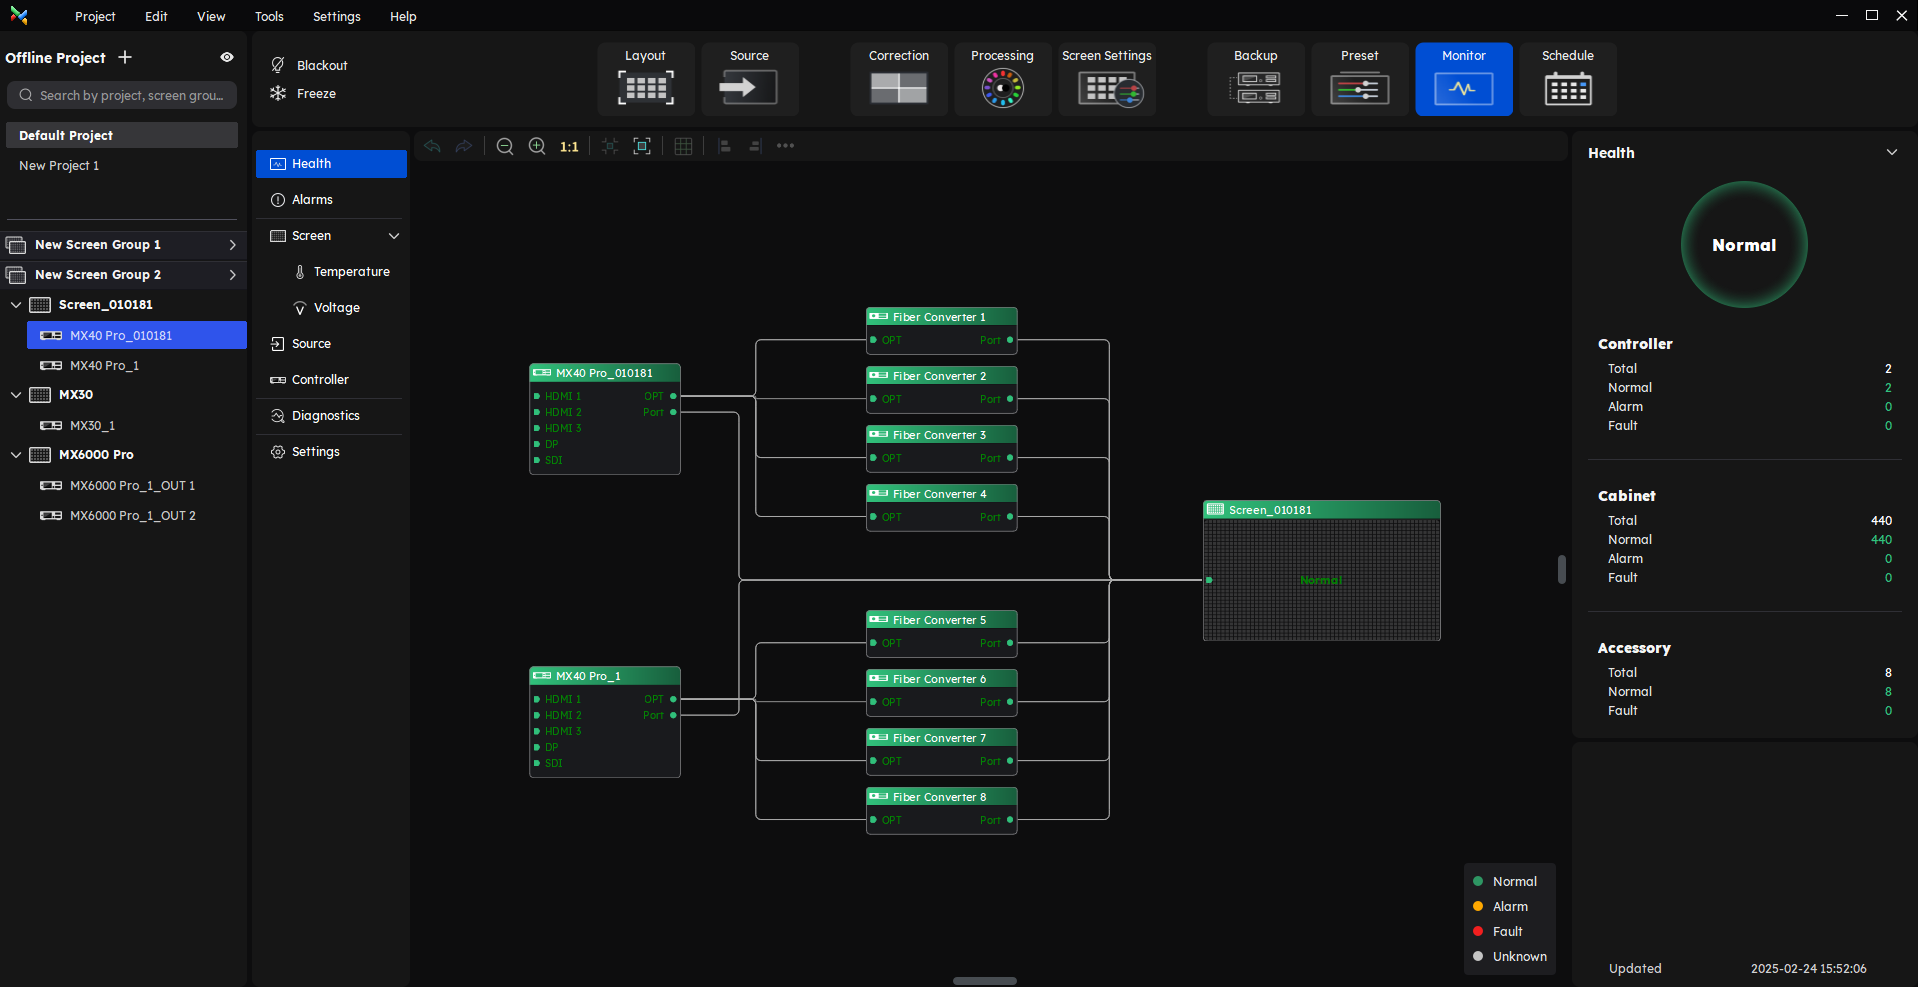Click the undo arrow icon
The height and width of the screenshot is (987, 1918).
tap(432, 146)
